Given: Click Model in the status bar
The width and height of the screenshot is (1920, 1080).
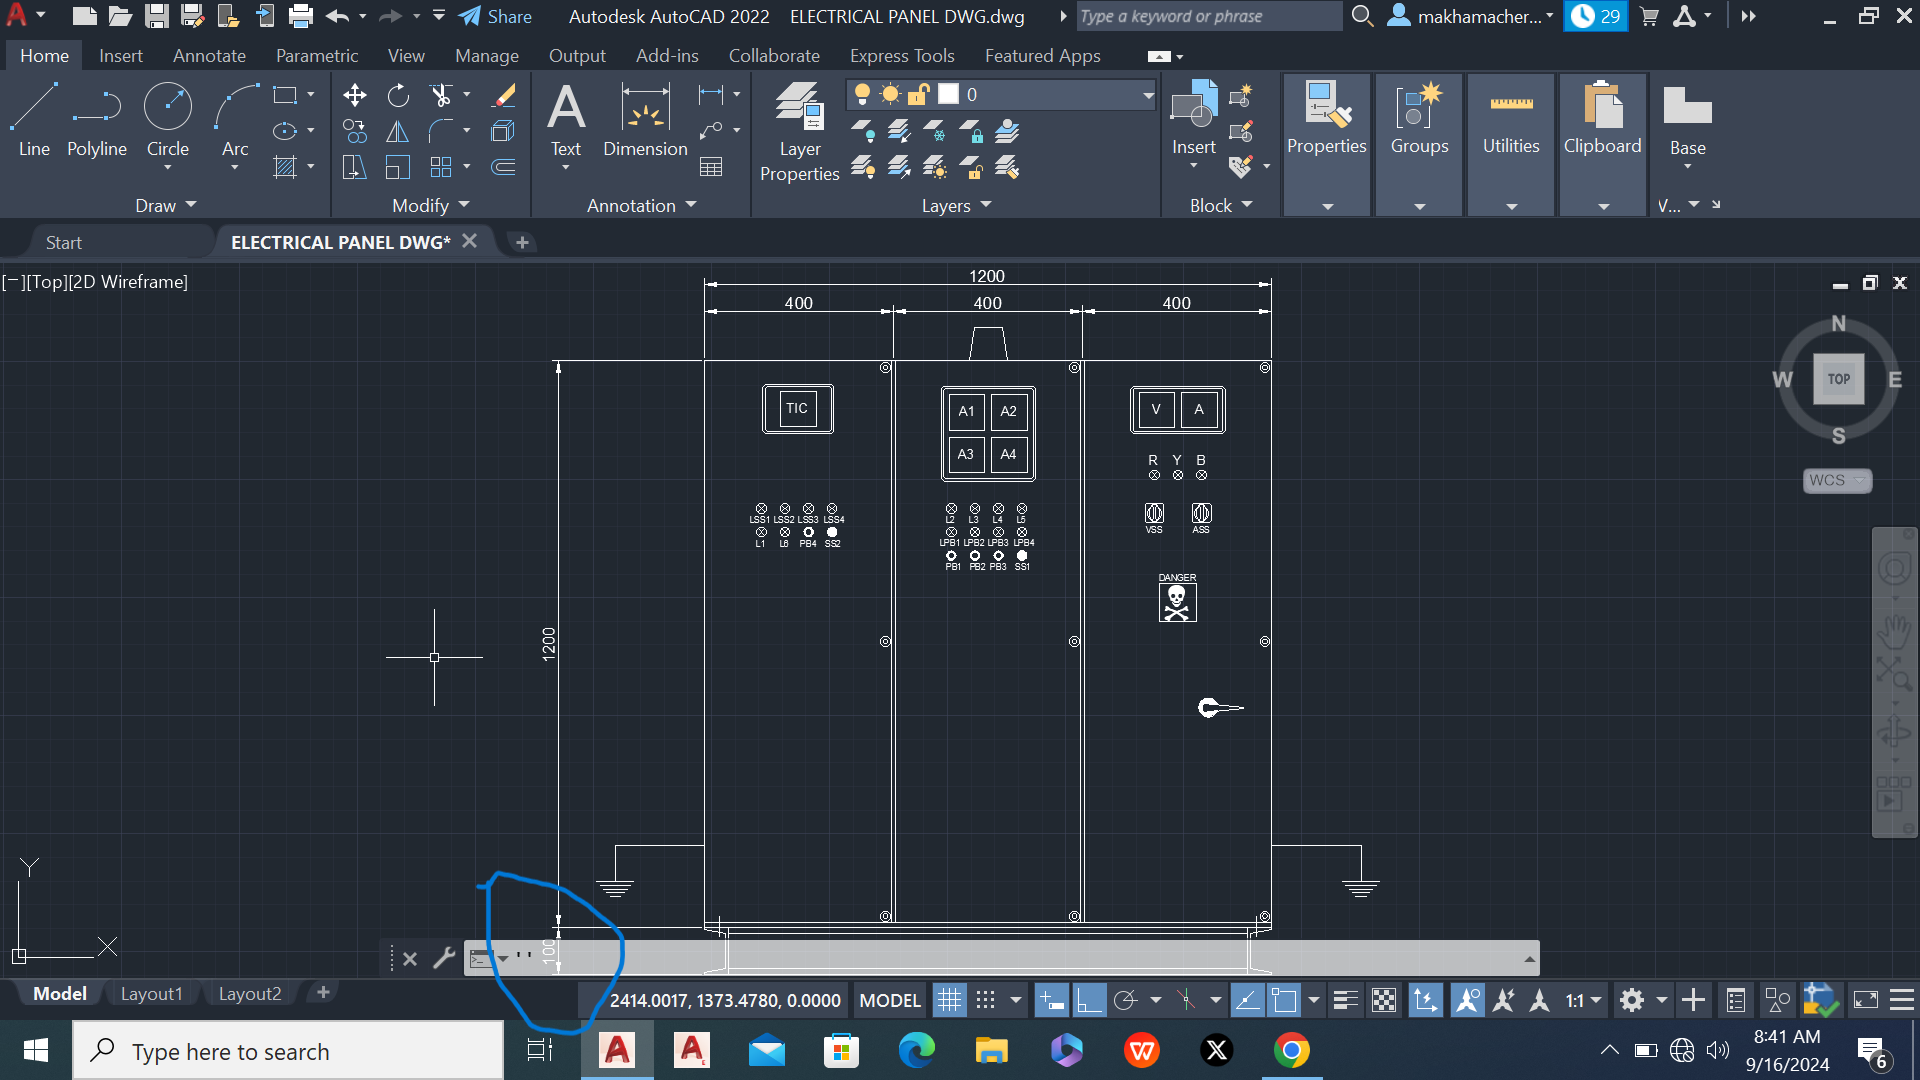Looking at the screenshot, I should point(888,999).
